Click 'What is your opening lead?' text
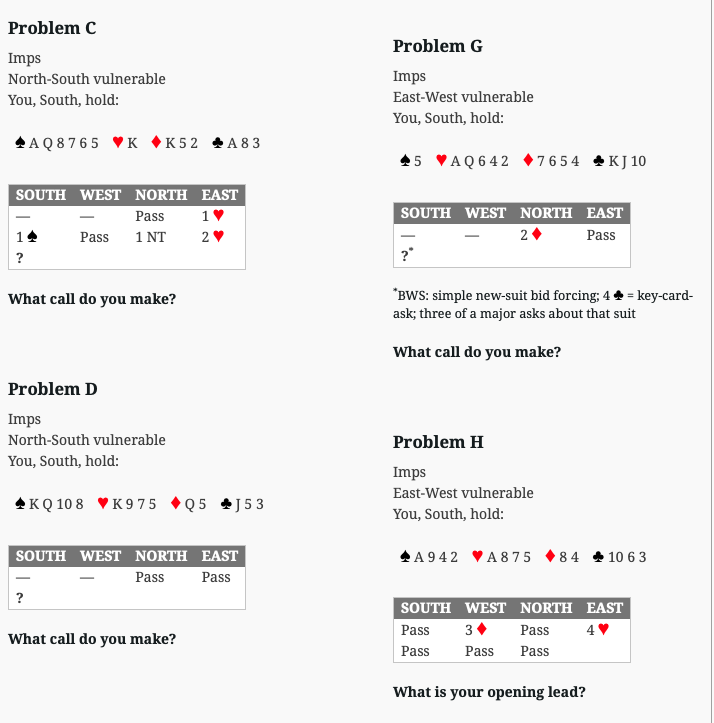The width and height of the screenshot is (714, 723). click(489, 692)
